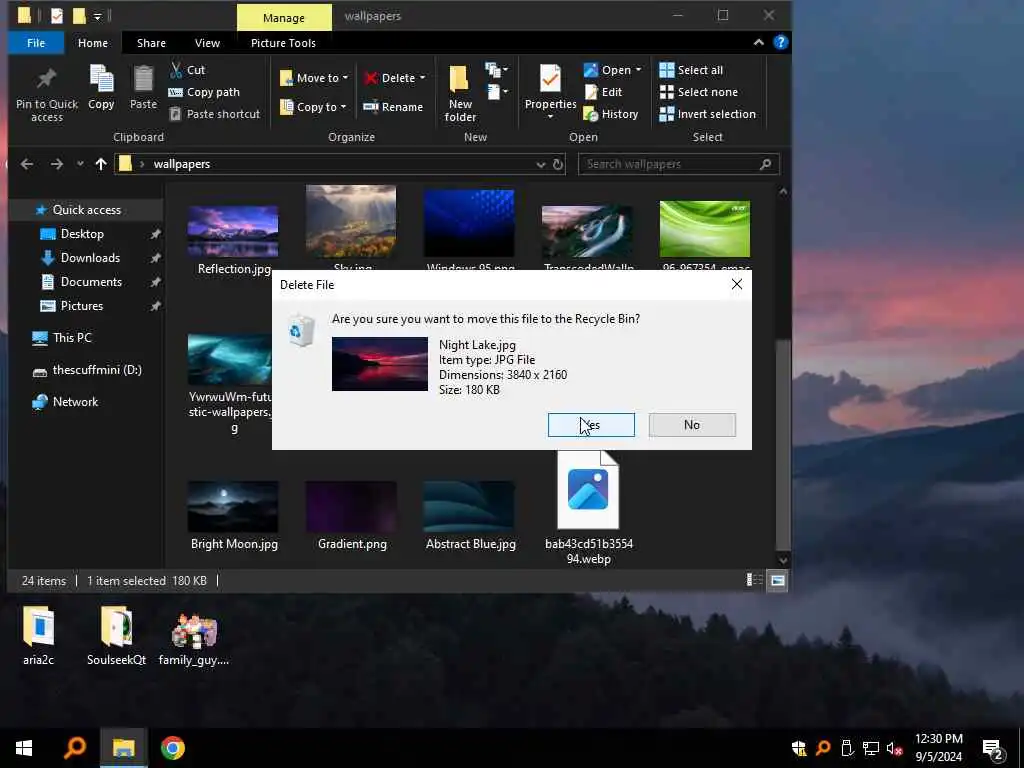This screenshot has height=768, width=1024.
Task: Select the SoulseekQt desktop icon
Action: (x=116, y=635)
